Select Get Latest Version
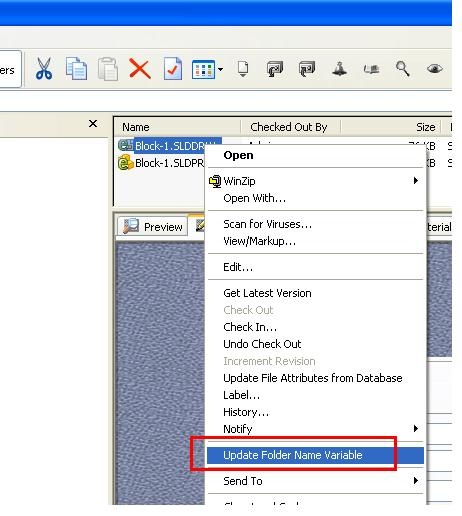462x516 pixels. (x=315, y=293)
